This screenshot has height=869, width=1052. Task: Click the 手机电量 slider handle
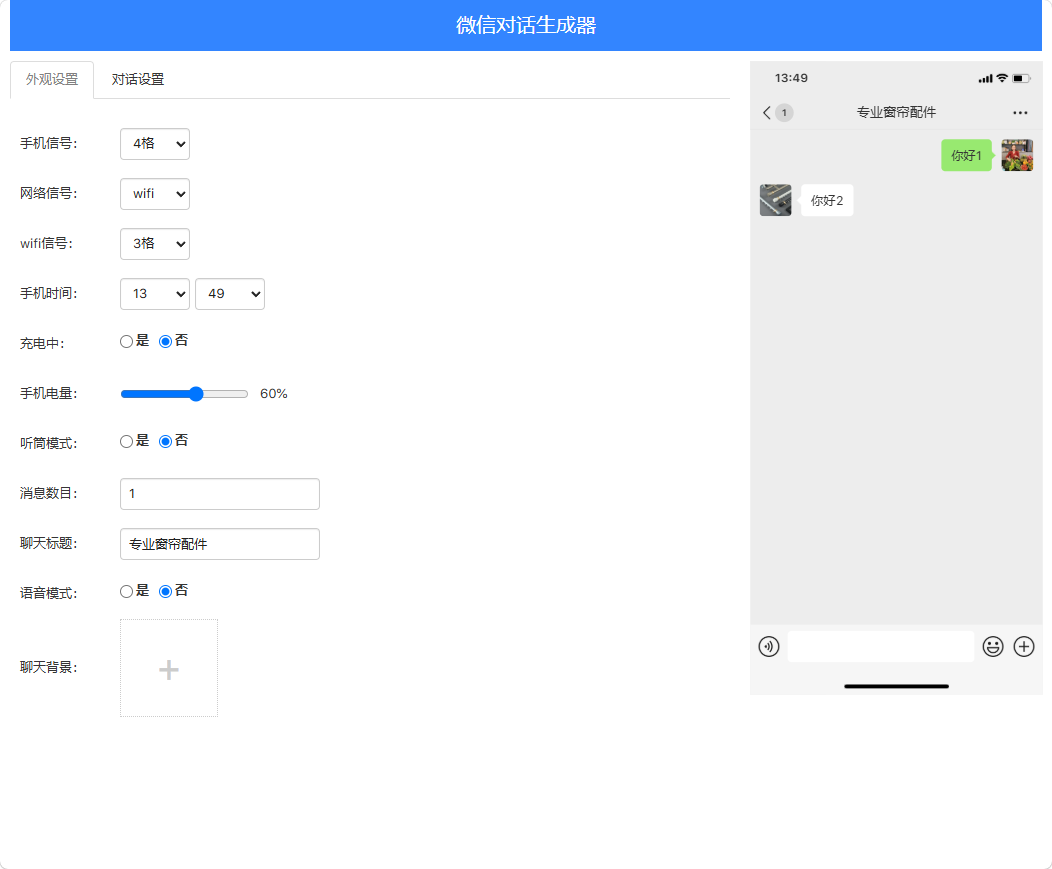[196, 394]
